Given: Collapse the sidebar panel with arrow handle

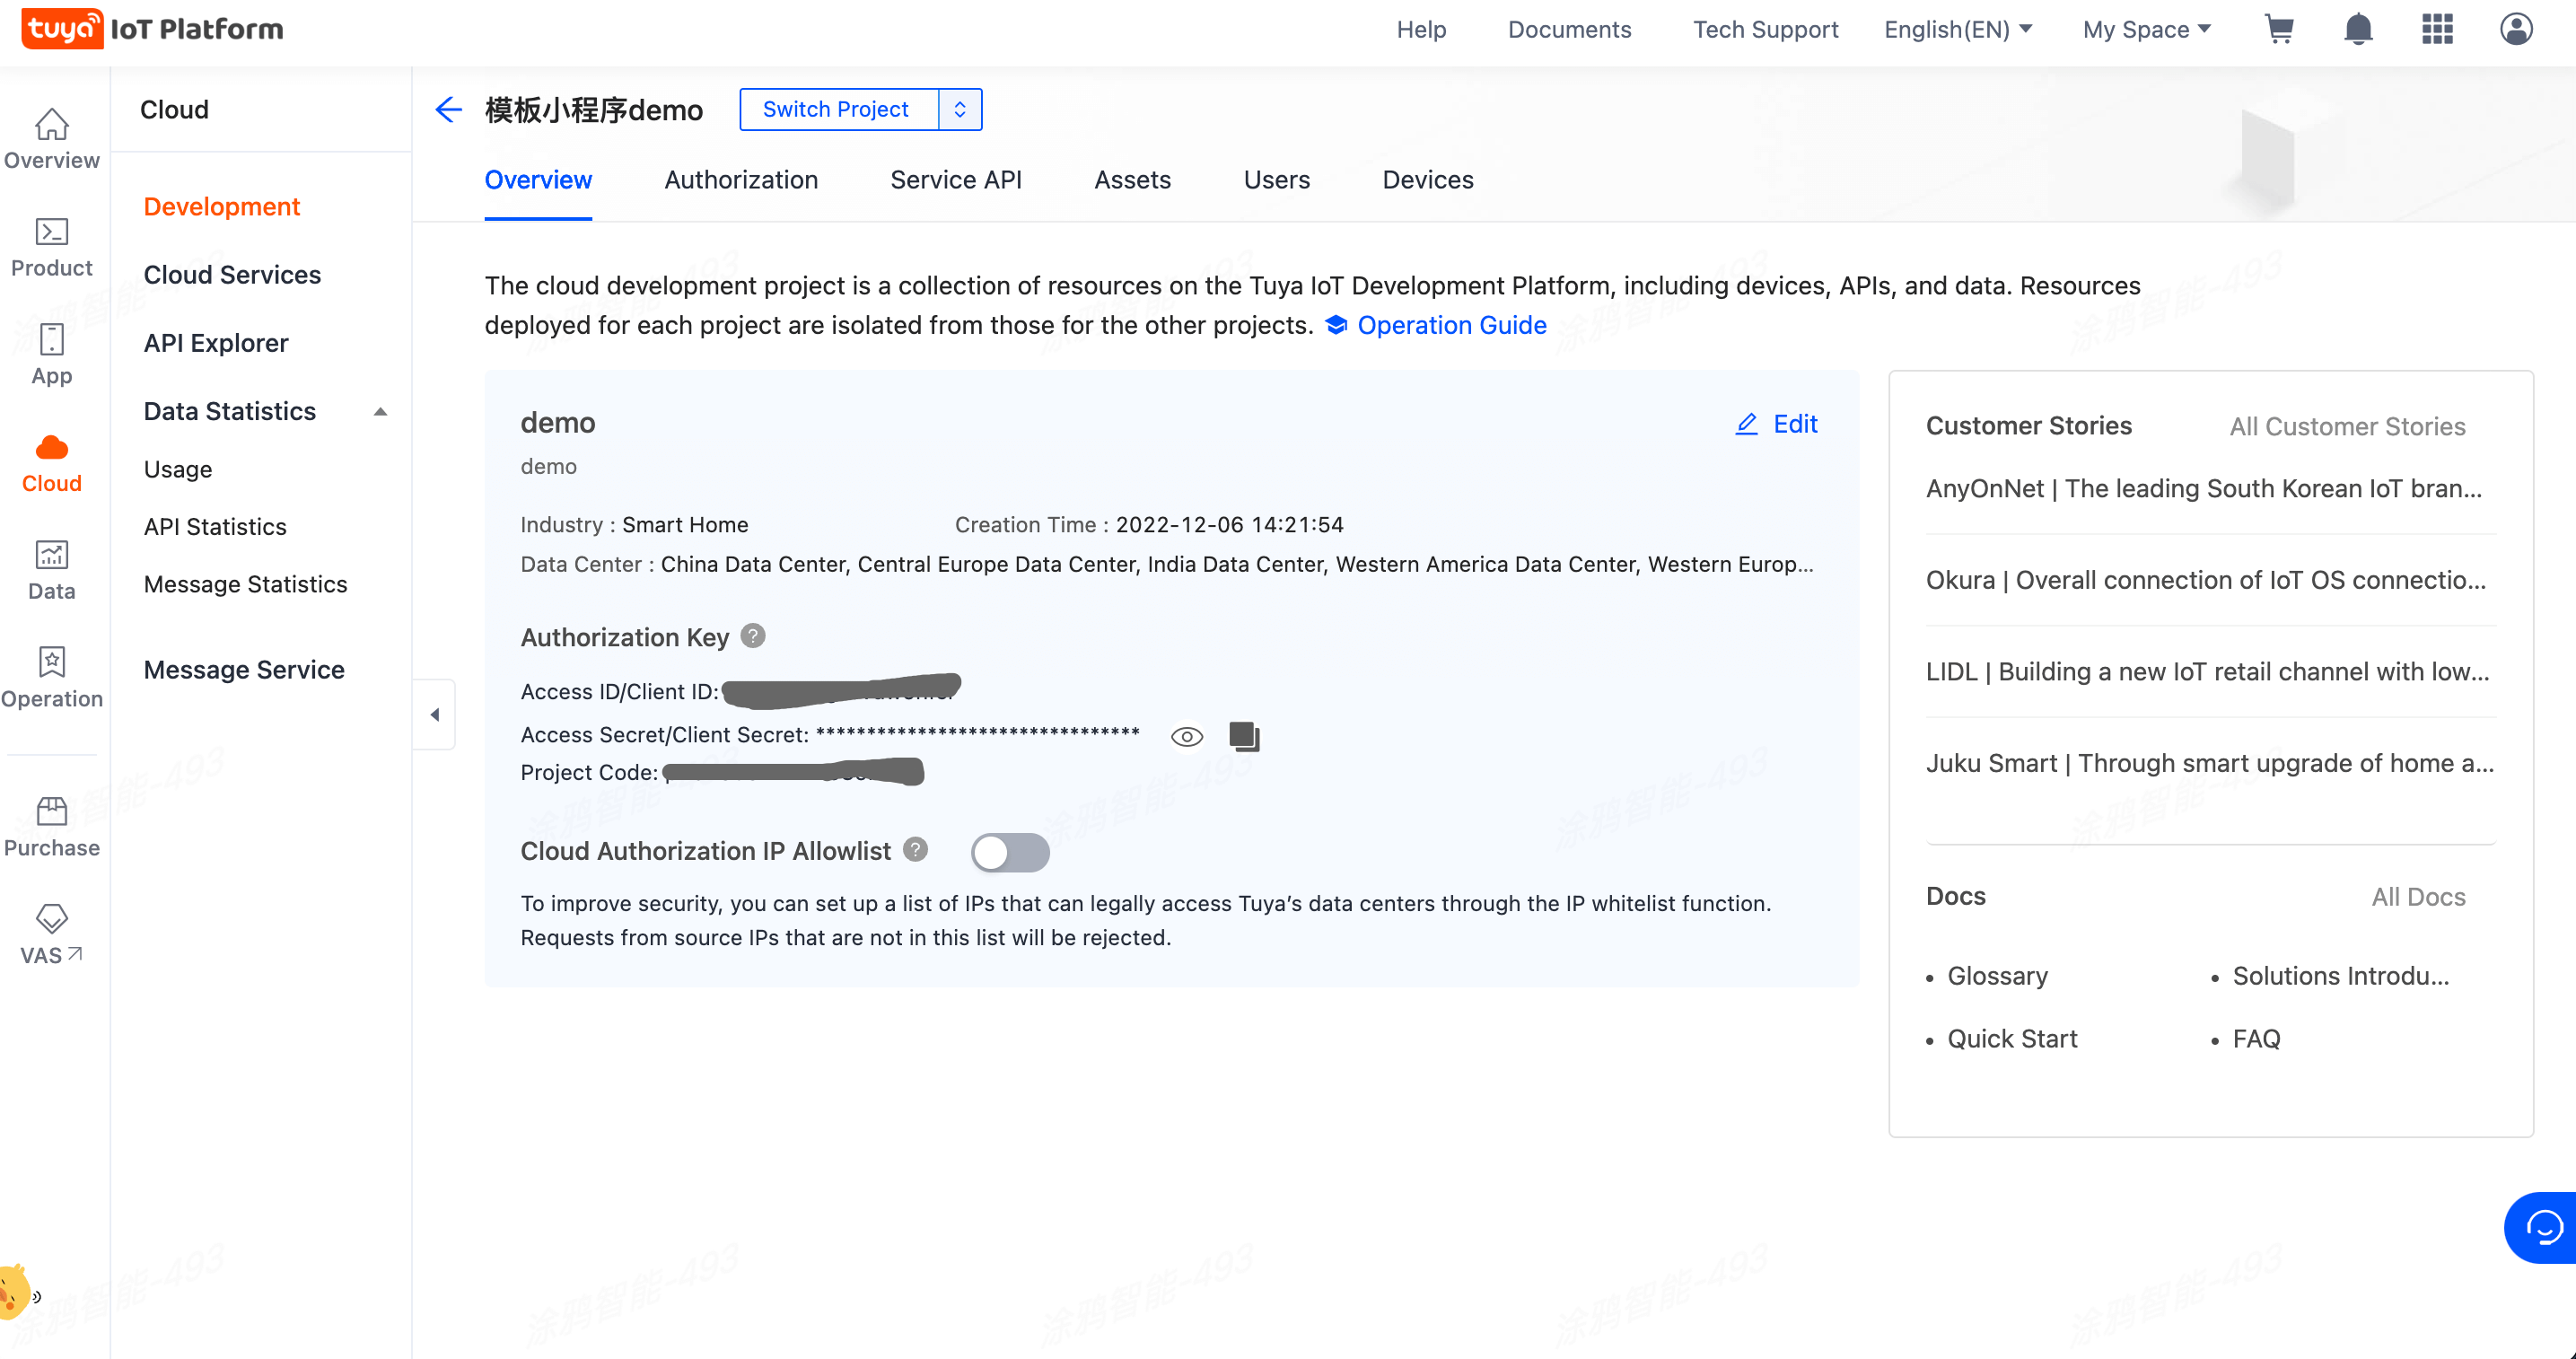Looking at the screenshot, I should [435, 714].
